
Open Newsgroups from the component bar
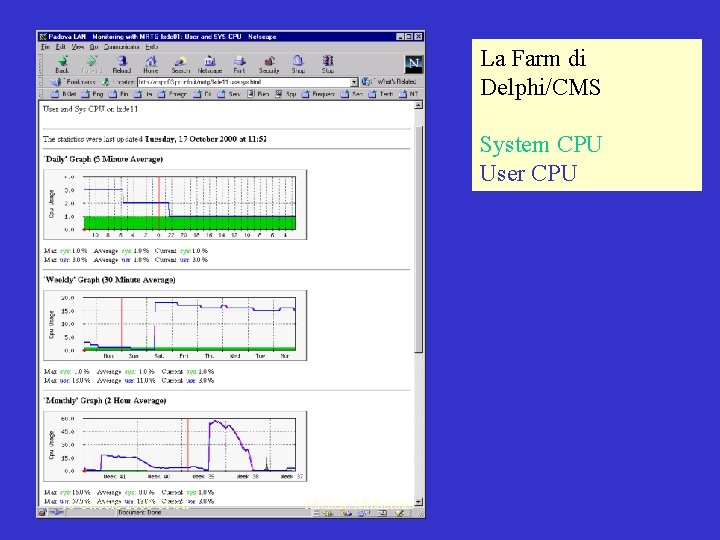[x=364, y=513]
